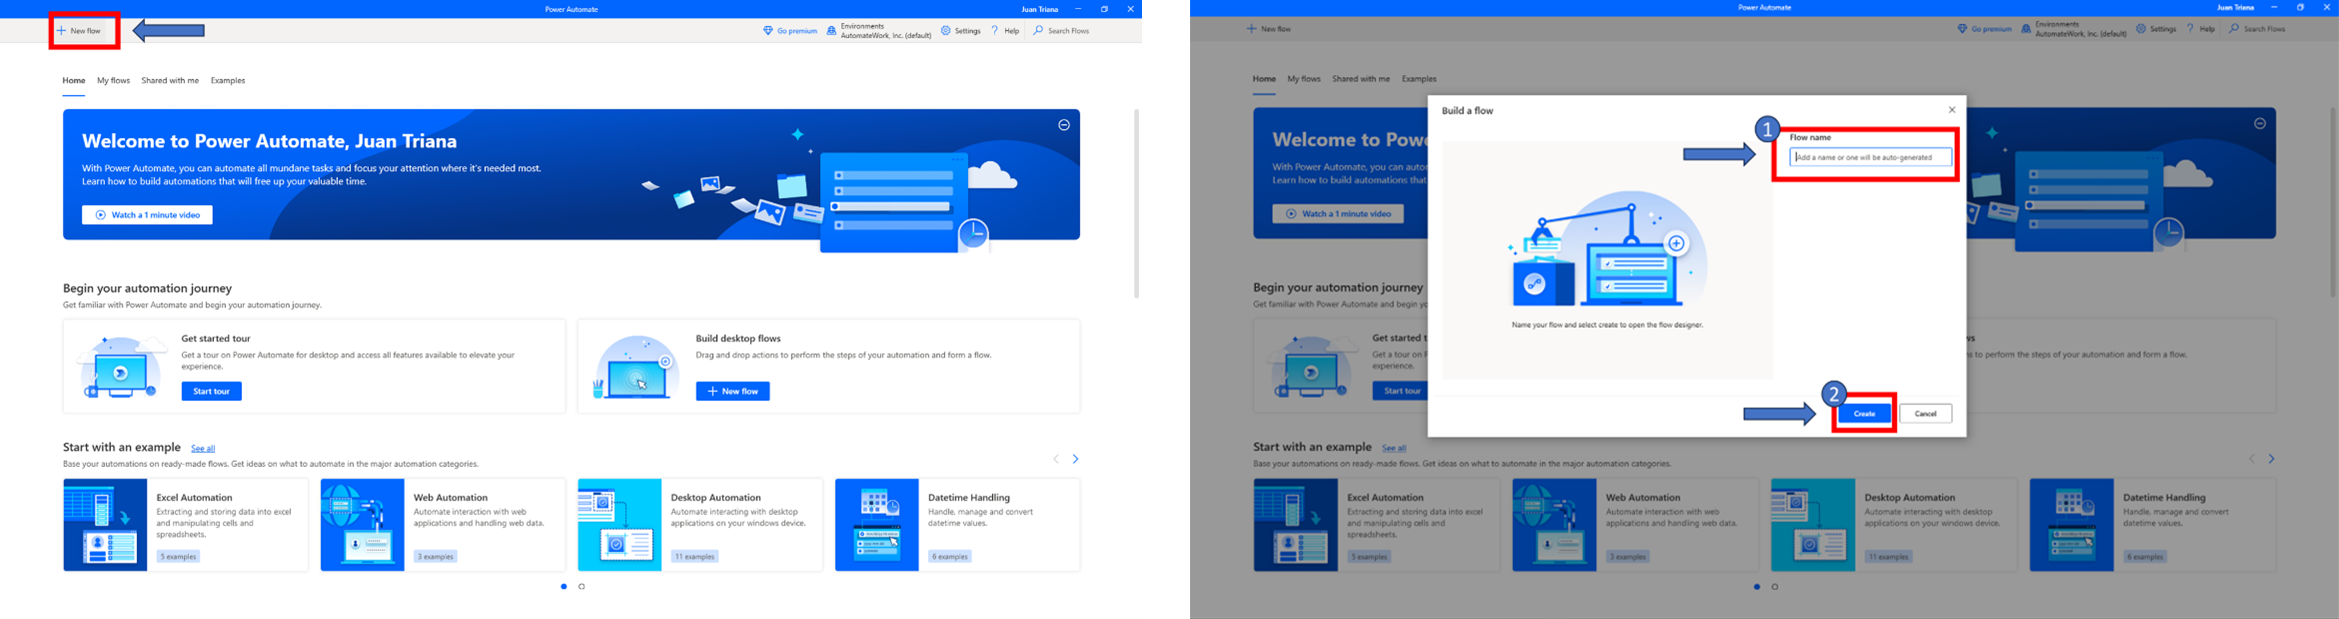Open Environments selector in the right window
The image size is (2339, 619).
pyautogui.click(x=2073, y=29)
